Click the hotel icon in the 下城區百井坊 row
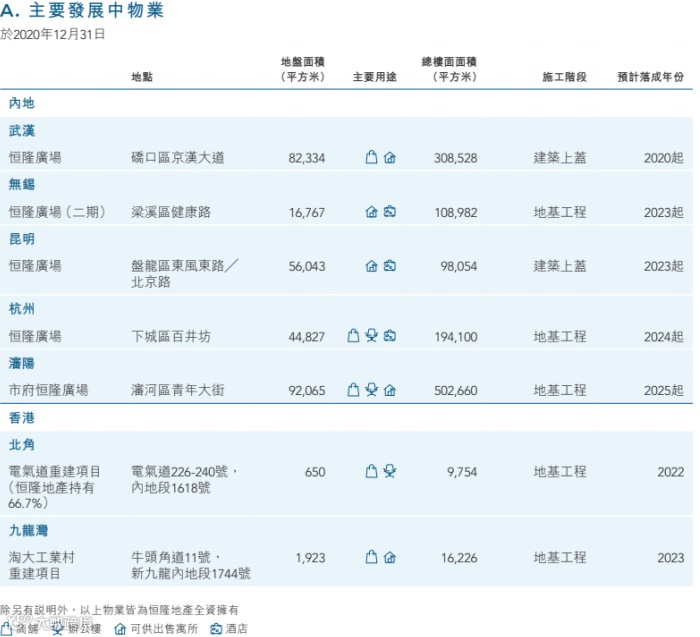The width and height of the screenshot is (700, 637). (x=390, y=335)
